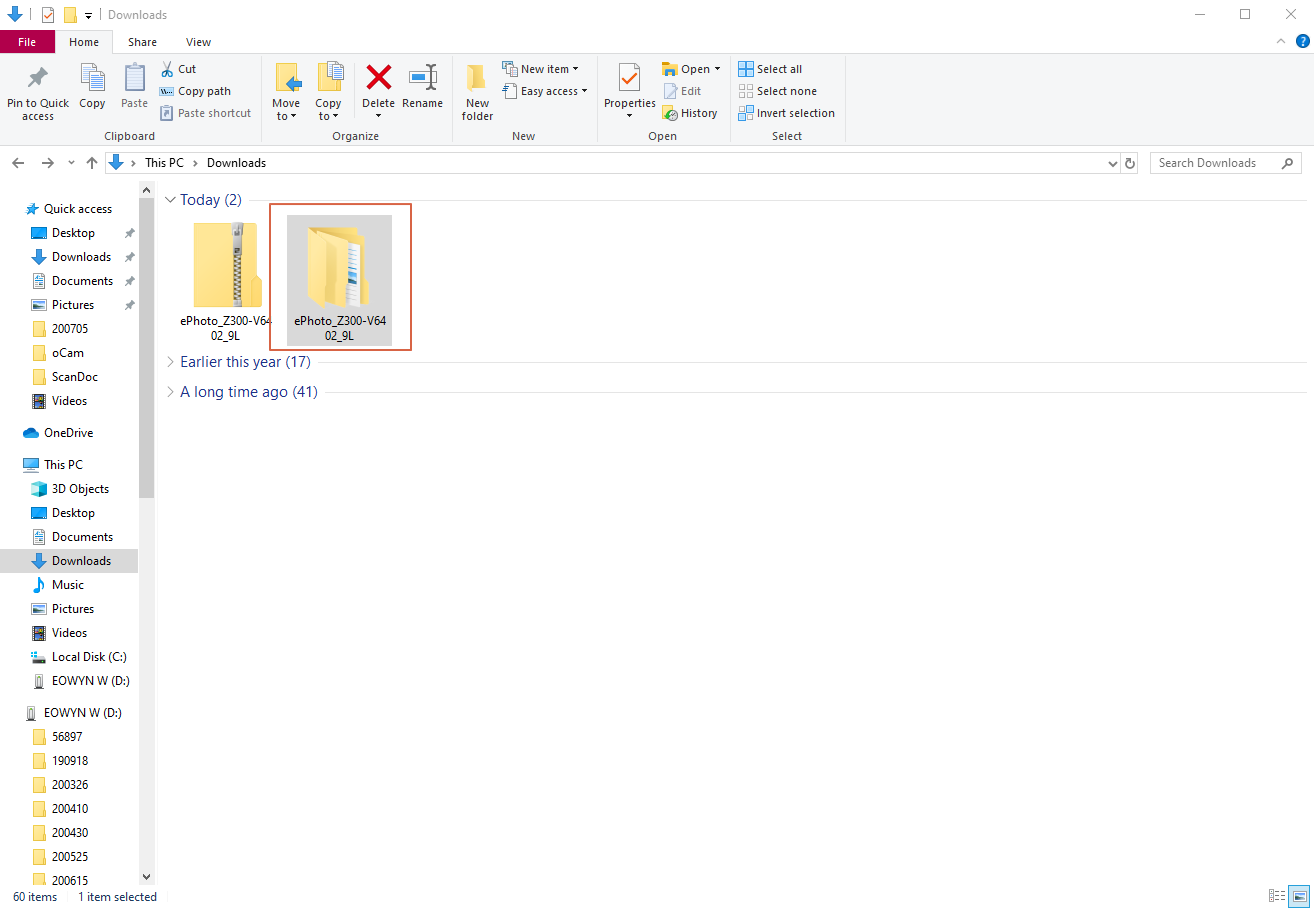The height and width of the screenshot is (908, 1314).
Task: Click the Rename icon in ribbon
Action: point(422,79)
